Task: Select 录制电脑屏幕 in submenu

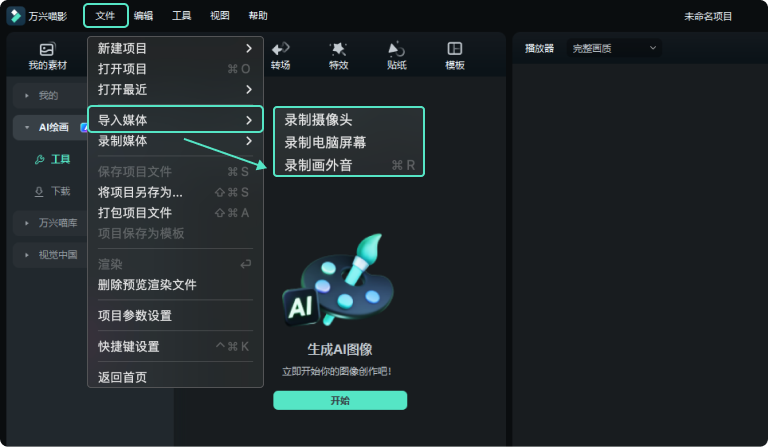Action: [x=349, y=142]
